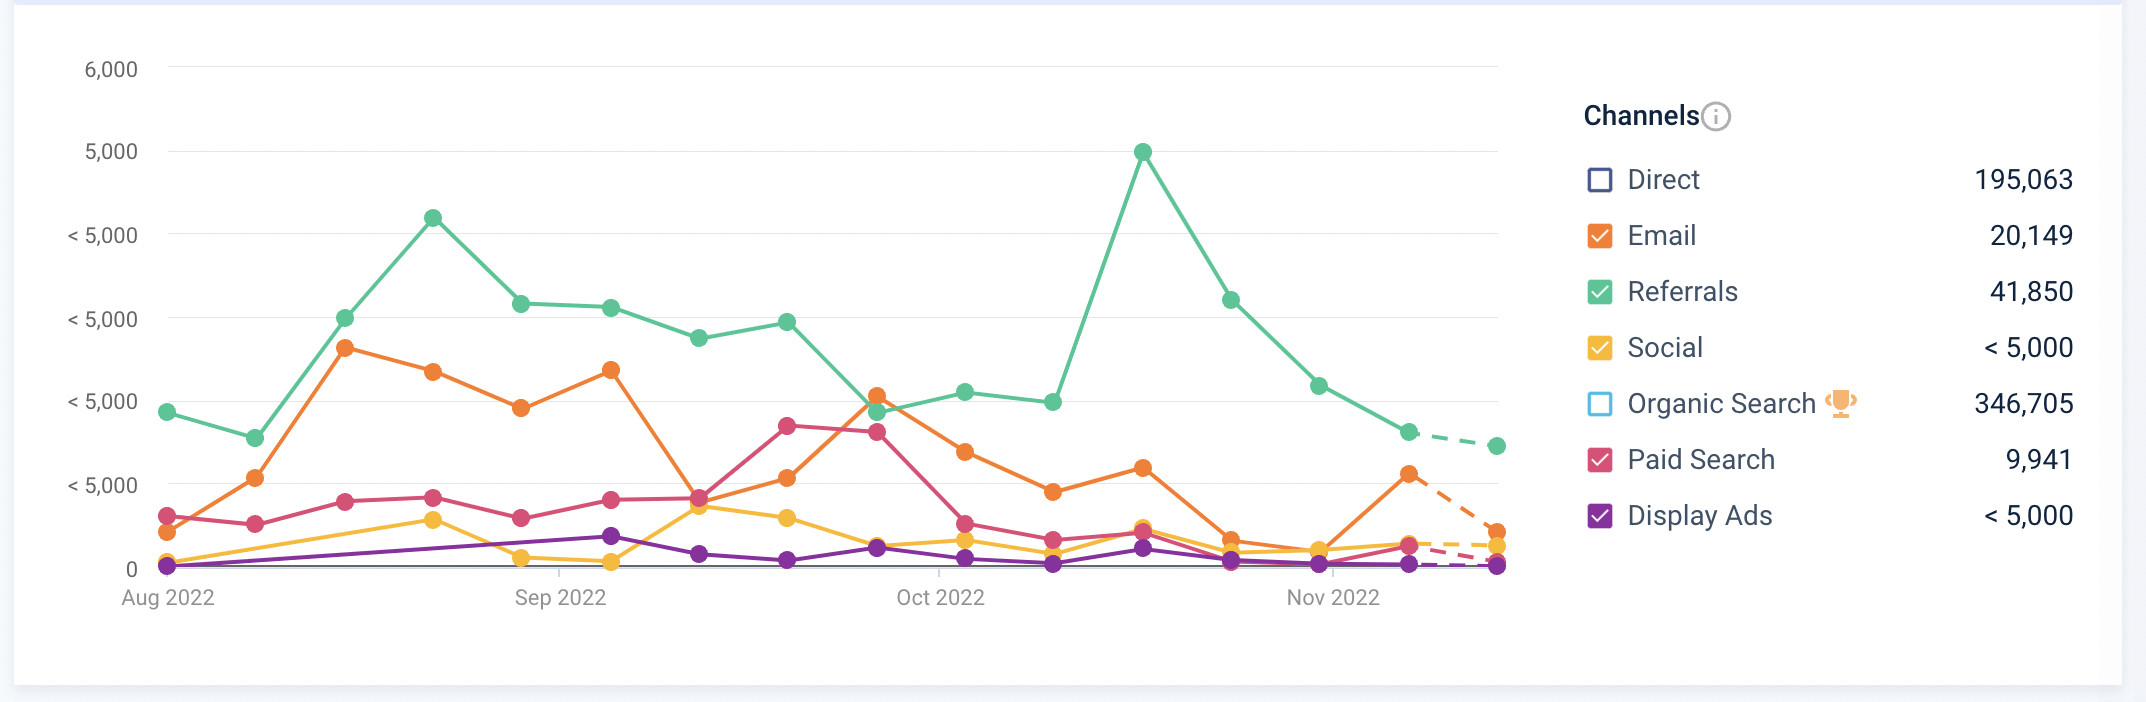The image size is (2146, 702).
Task: Click the Channels info icon
Action: click(x=1716, y=117)
